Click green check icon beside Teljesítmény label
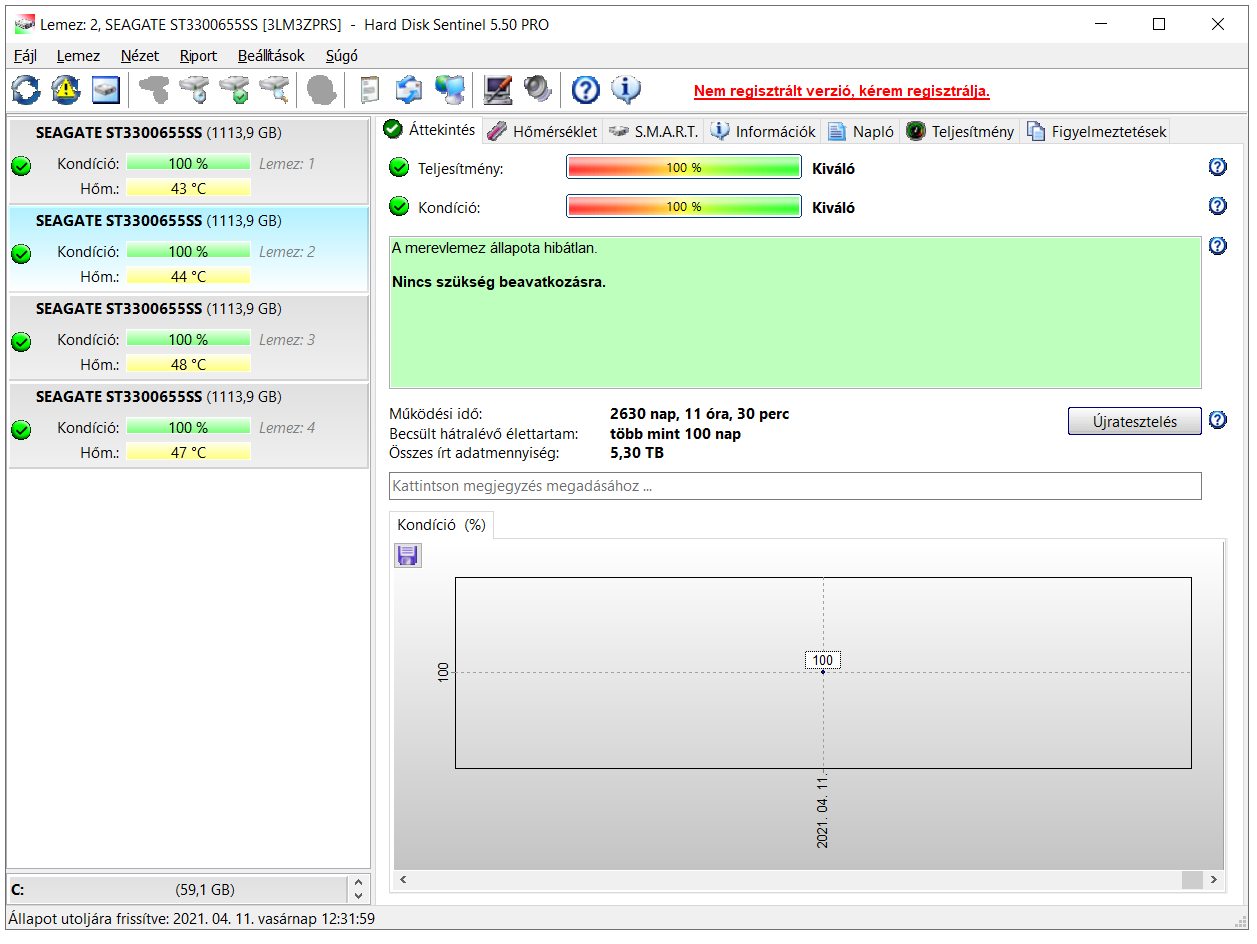Viewport: 1257px width, 944px height. (x=399, y=167)
